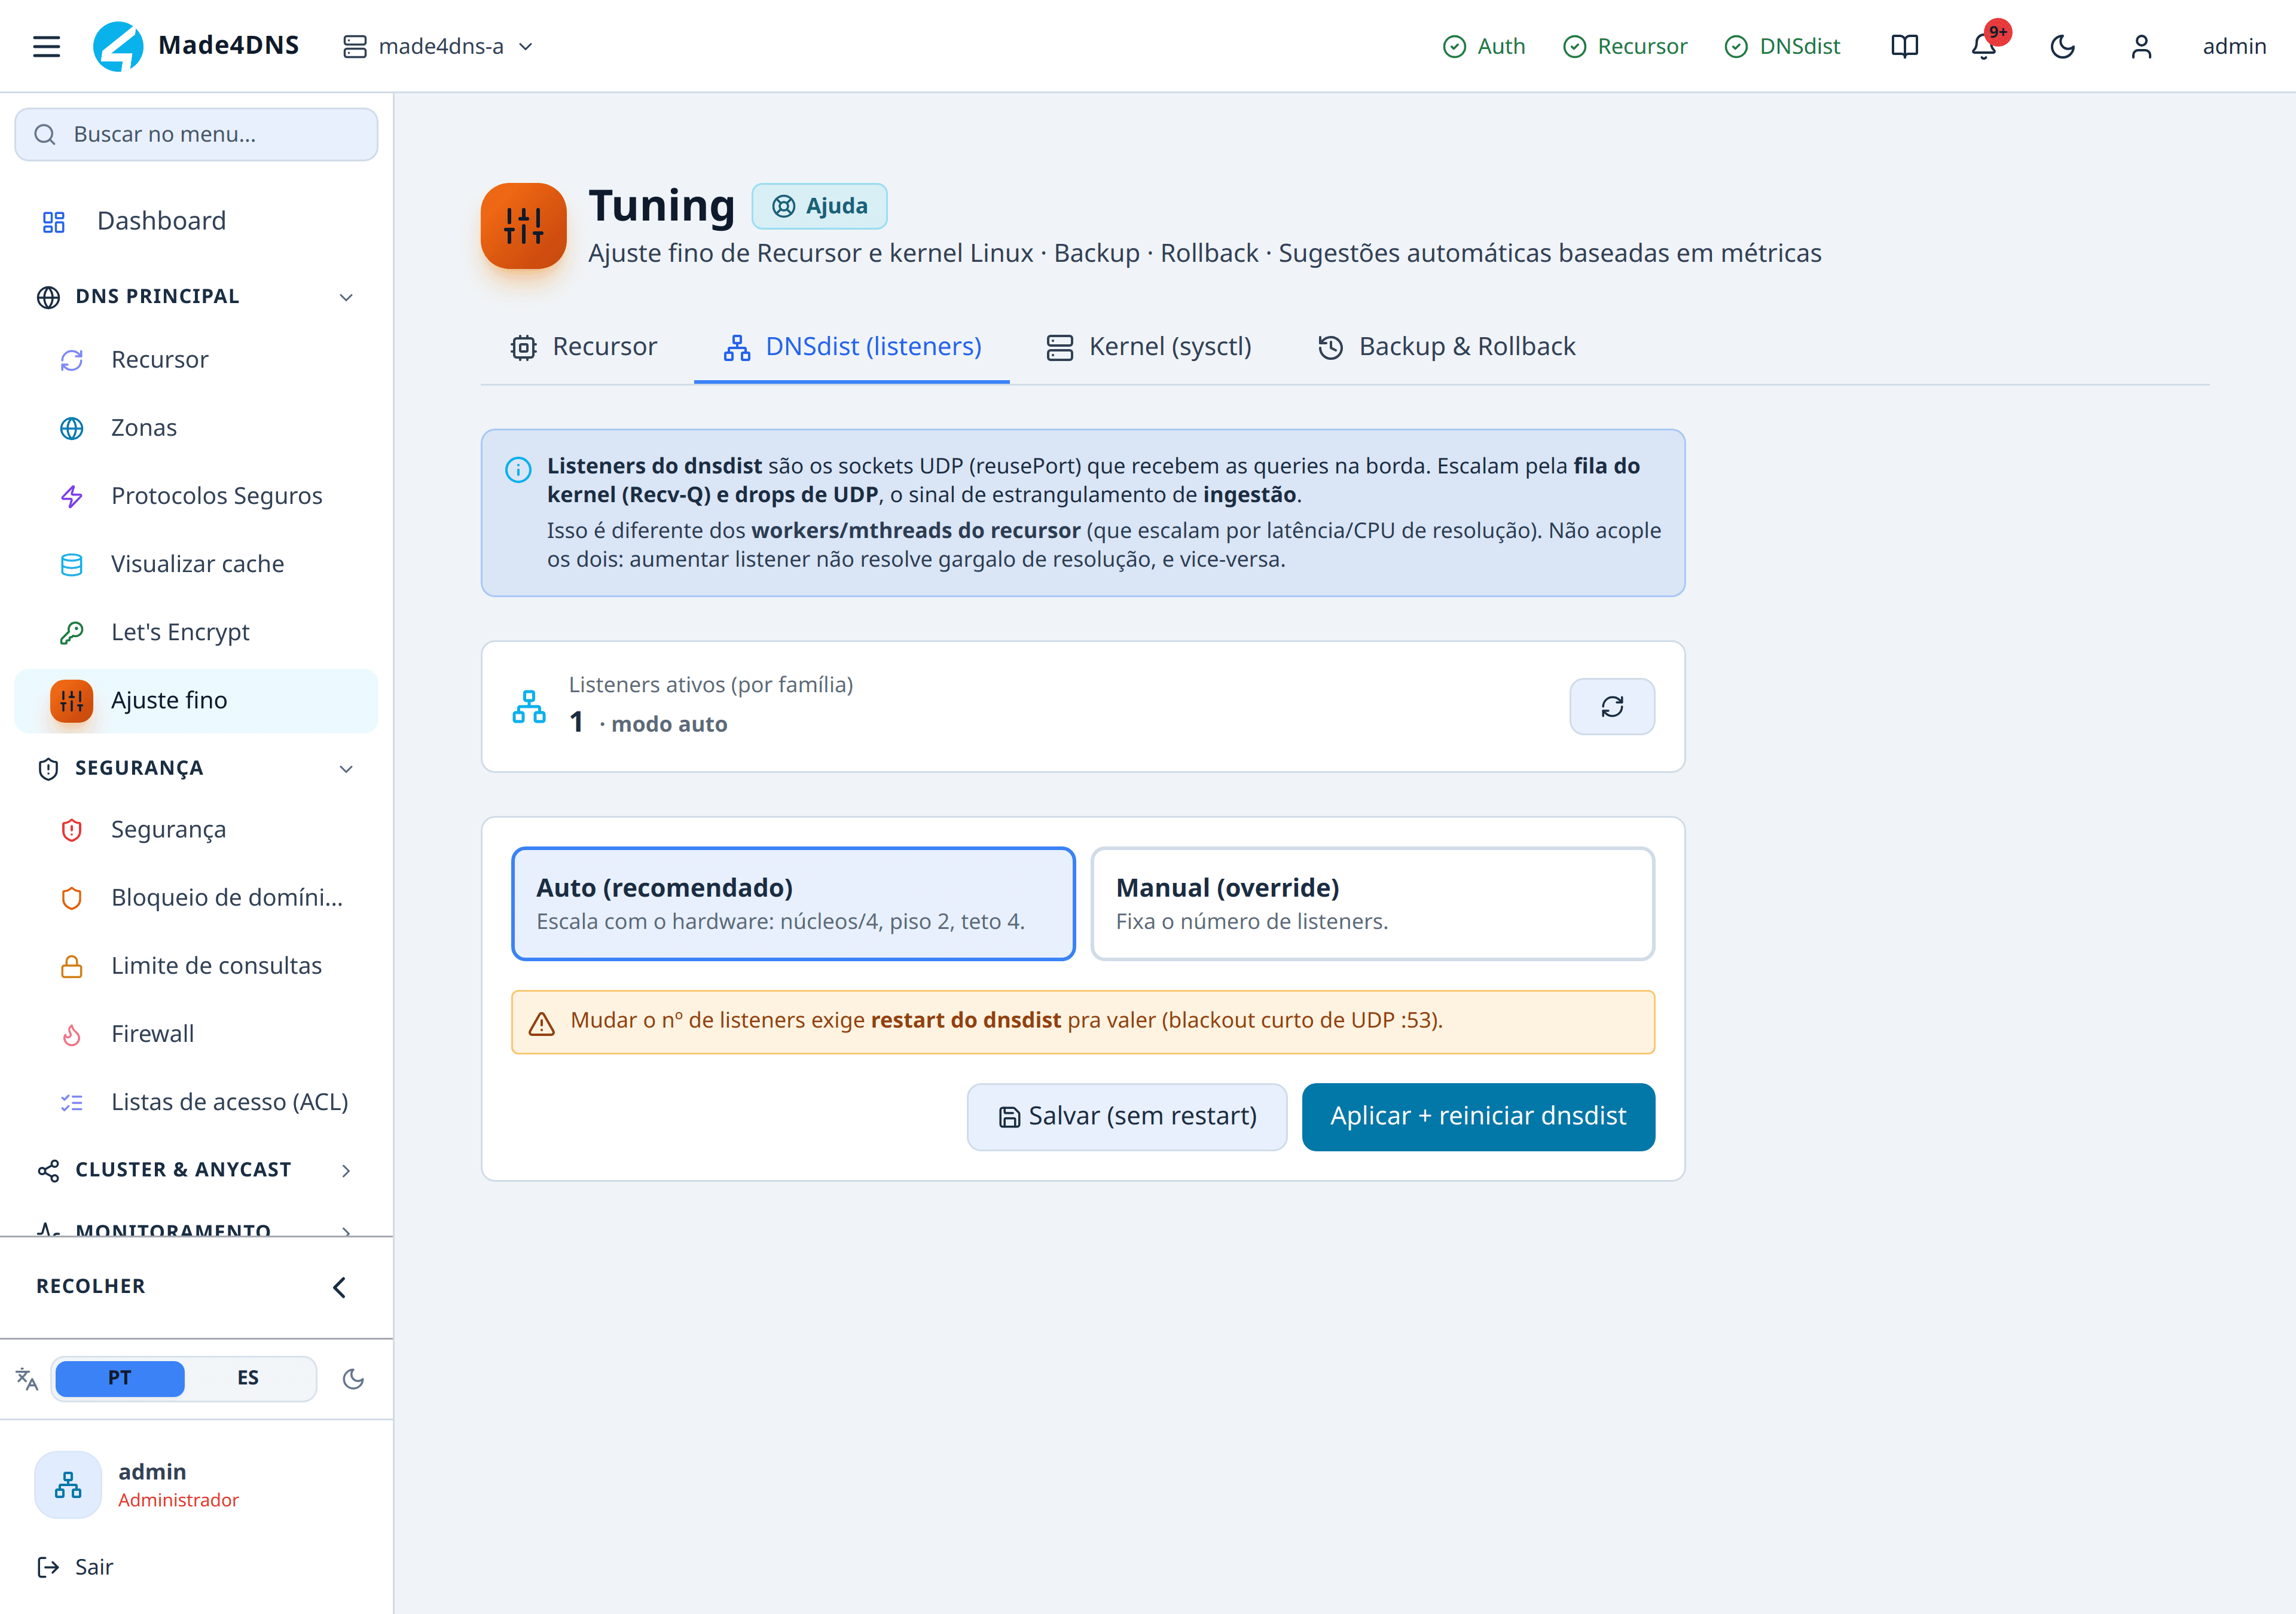Select Manual (override) mode
The width and height of the screenshot is (2296, 1614).
click(x=1372, y=903)
